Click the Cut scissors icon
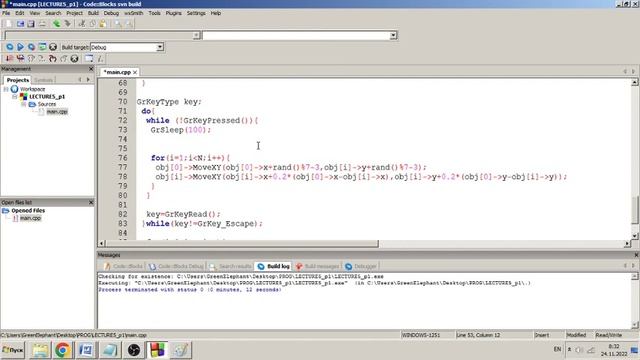 tap(82, 24)
